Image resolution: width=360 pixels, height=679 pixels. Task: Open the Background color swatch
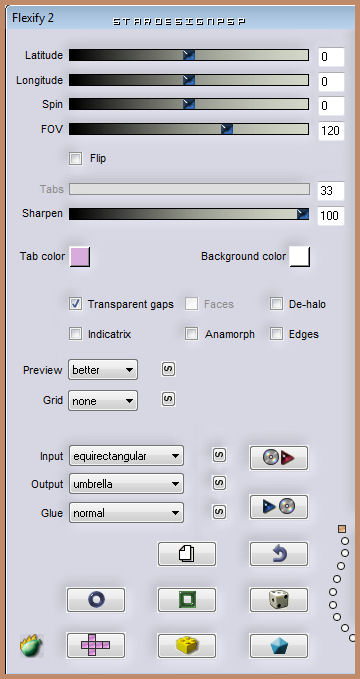pos(300,256)
